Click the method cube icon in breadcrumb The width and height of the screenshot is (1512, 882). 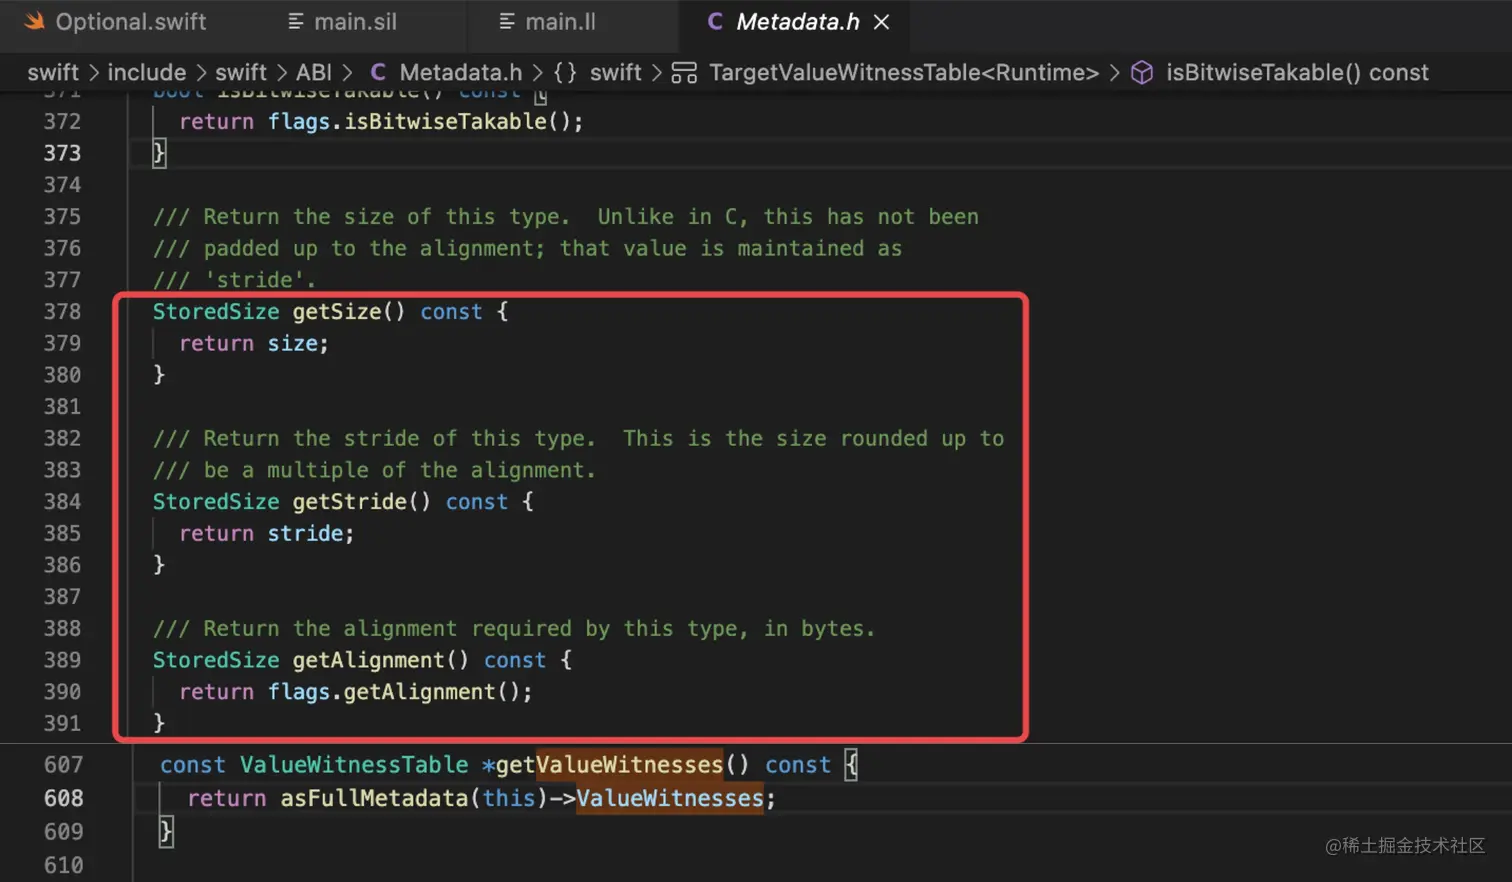point(1142,72)
